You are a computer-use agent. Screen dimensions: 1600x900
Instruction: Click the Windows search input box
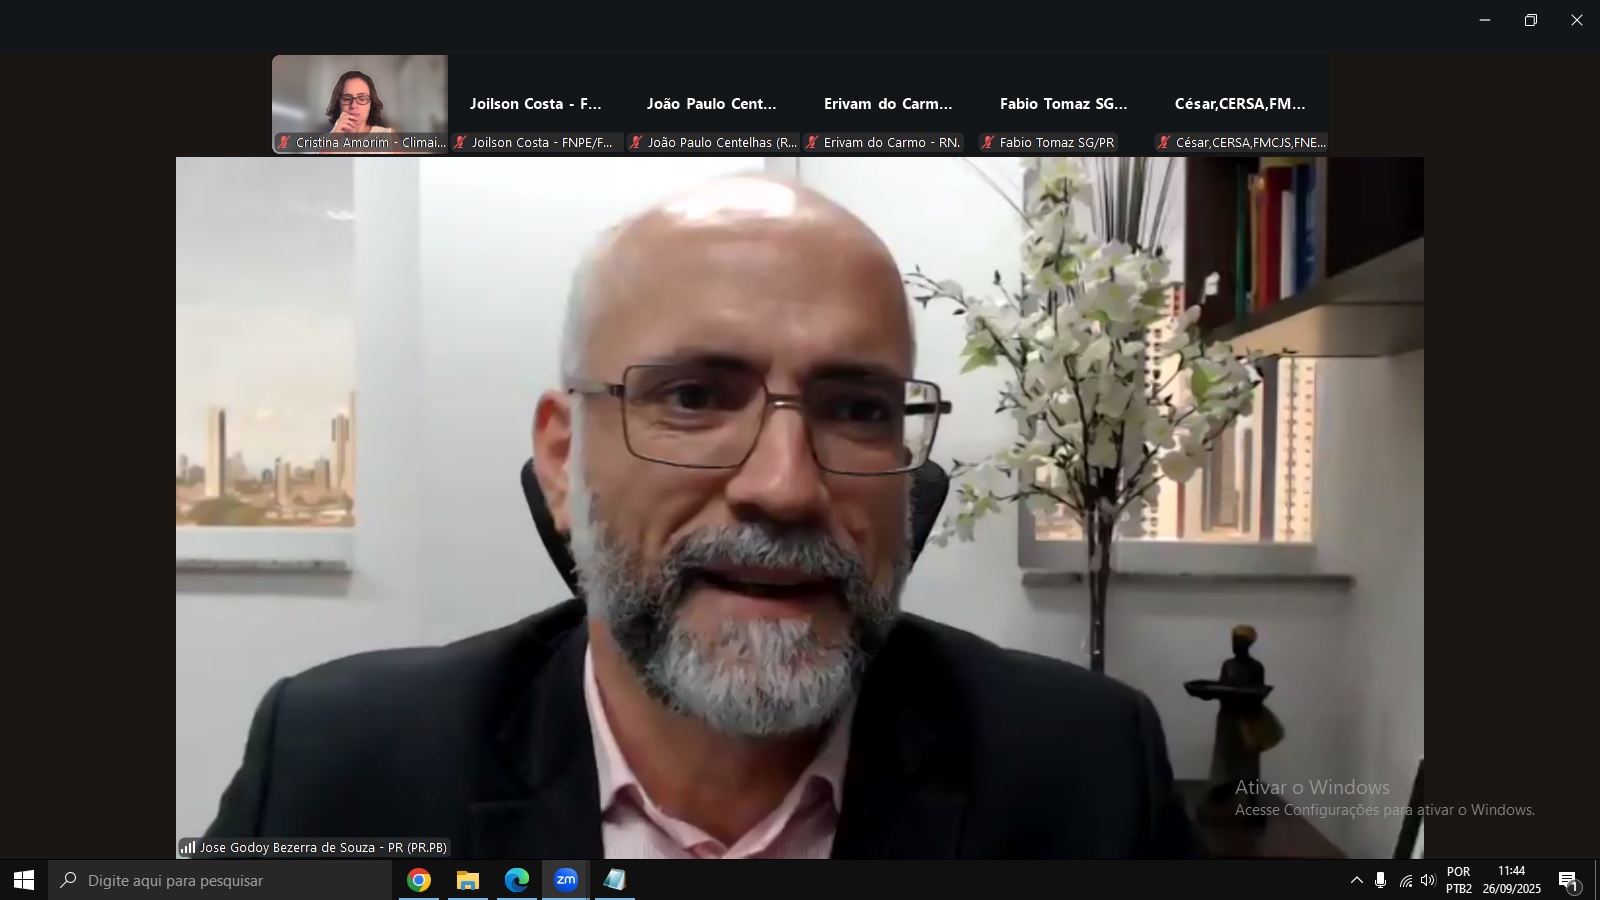tap(220, 880)
